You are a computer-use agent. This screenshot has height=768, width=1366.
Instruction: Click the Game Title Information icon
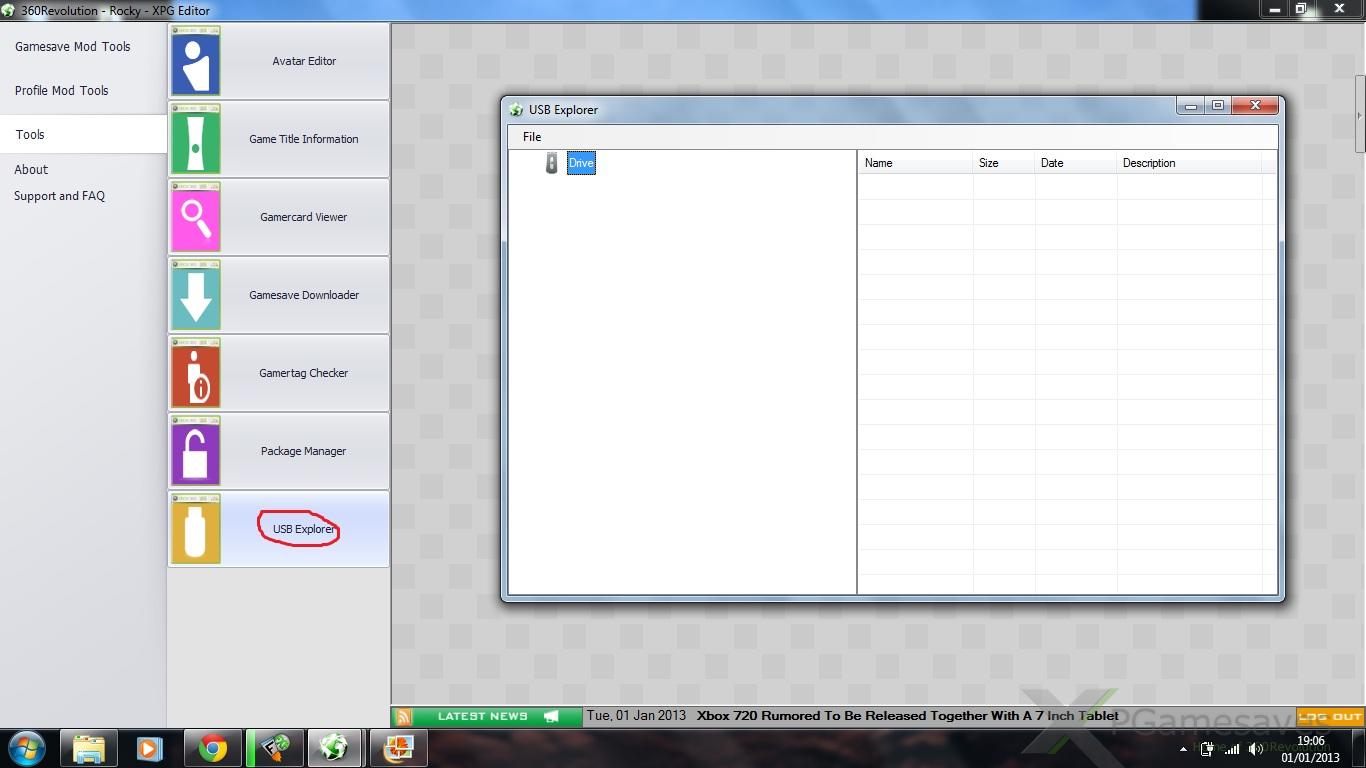point(196,139)
